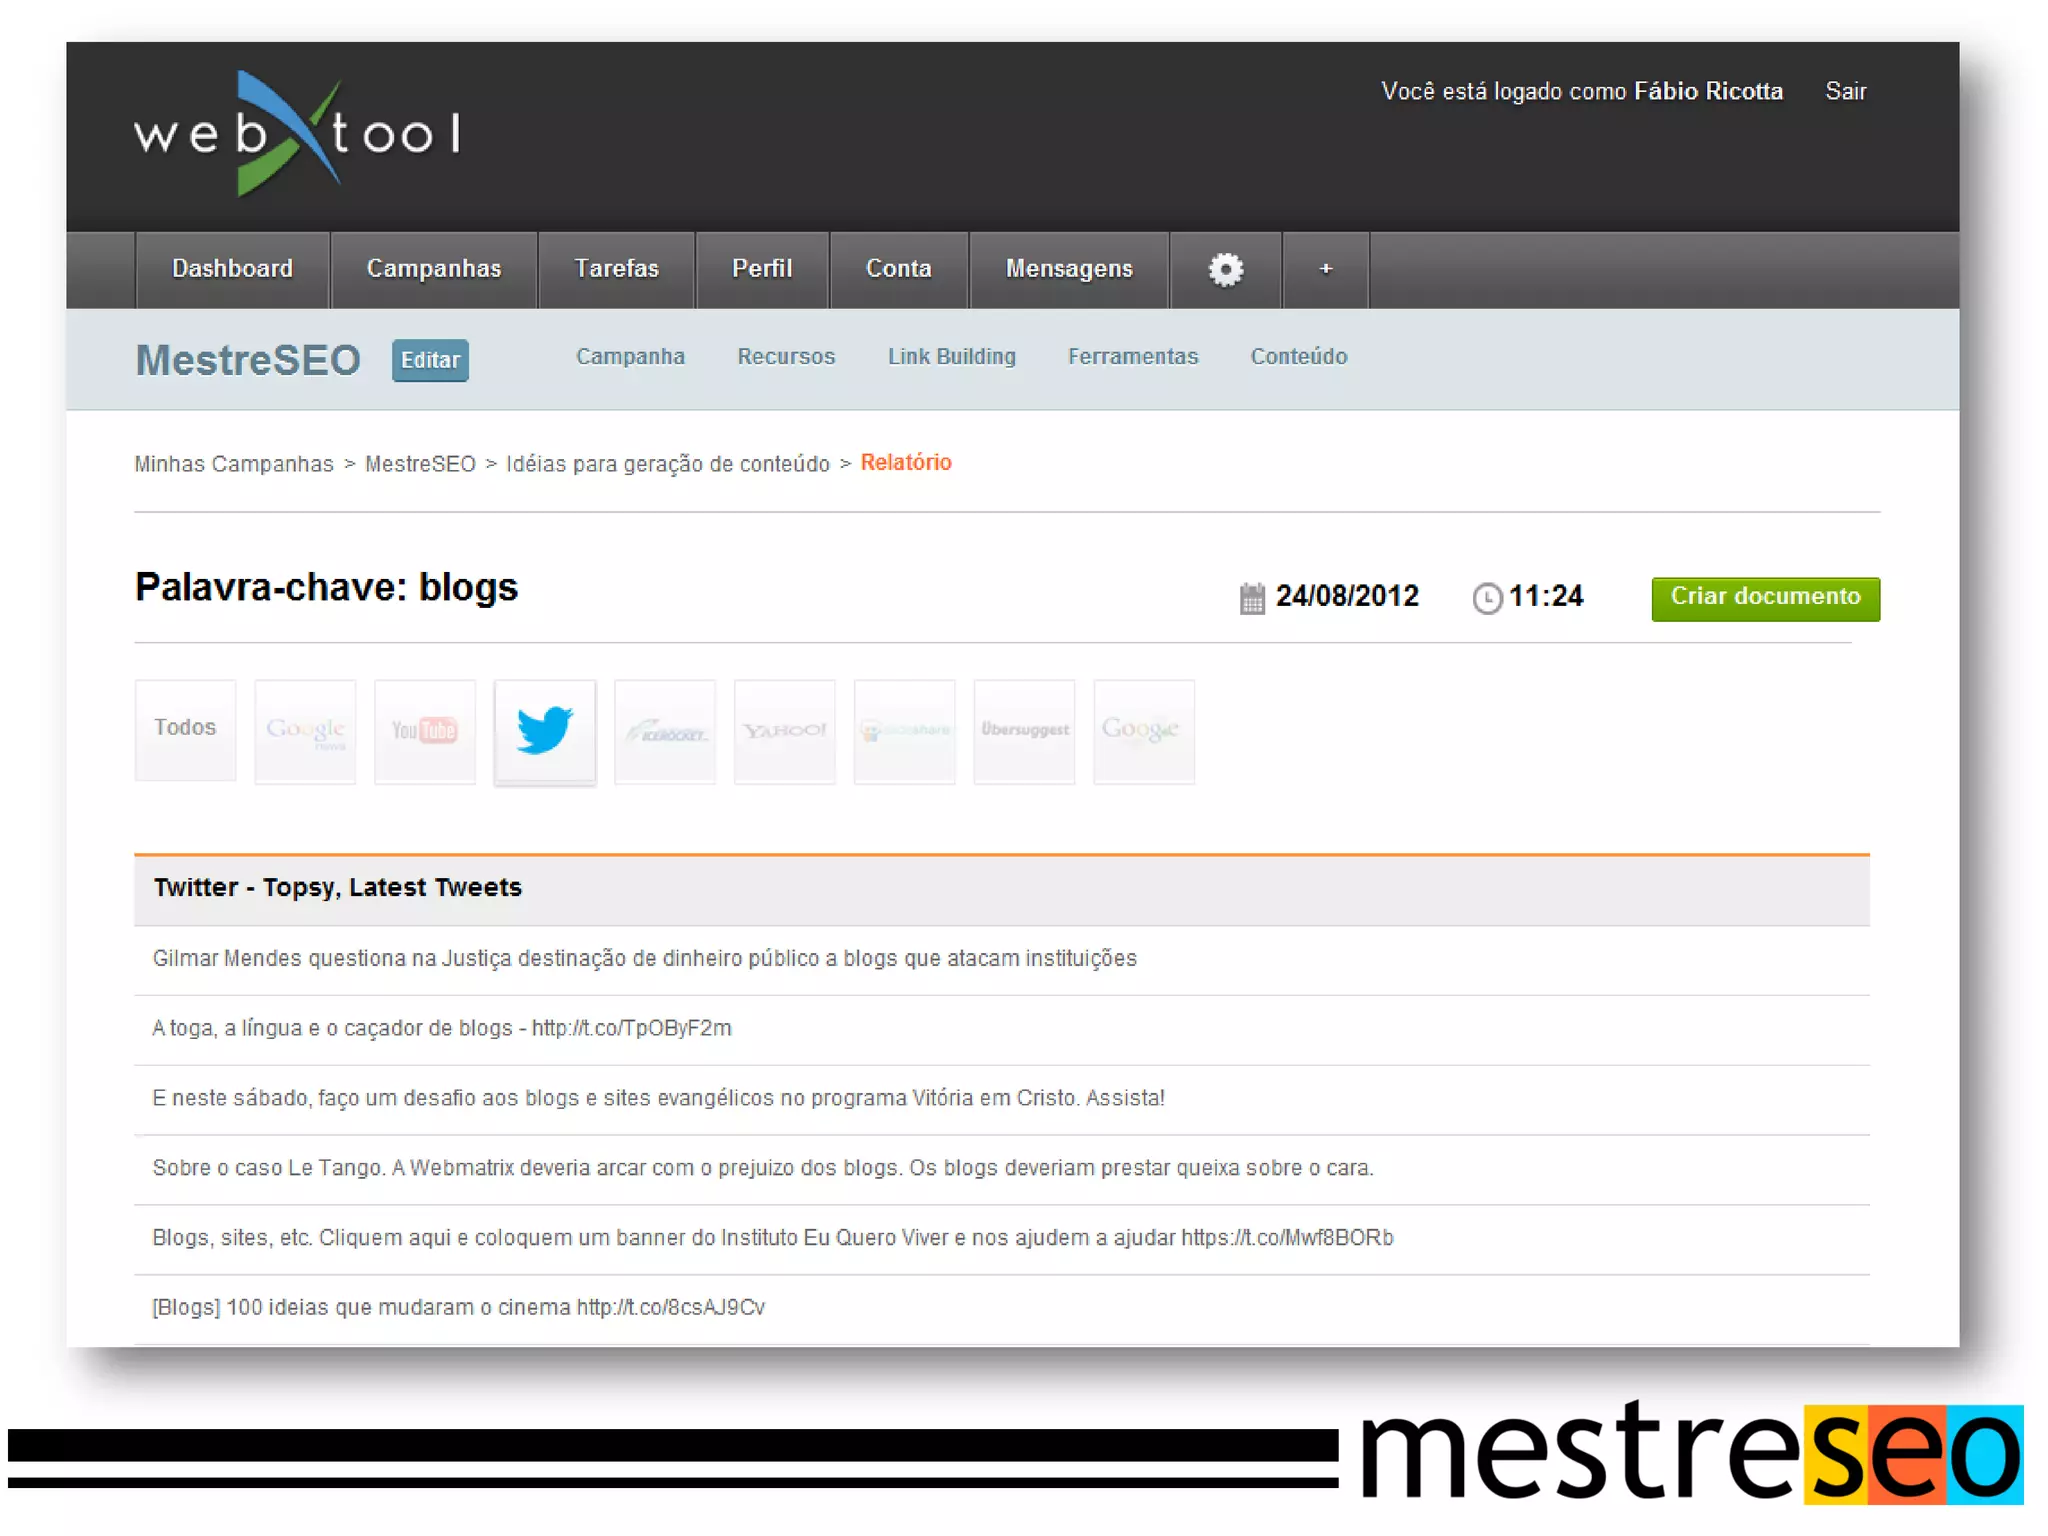Viewport: 2048px width, 1536px height.
Task: Open the Mensagens menu tab
Action: [x=1068, y=269]
